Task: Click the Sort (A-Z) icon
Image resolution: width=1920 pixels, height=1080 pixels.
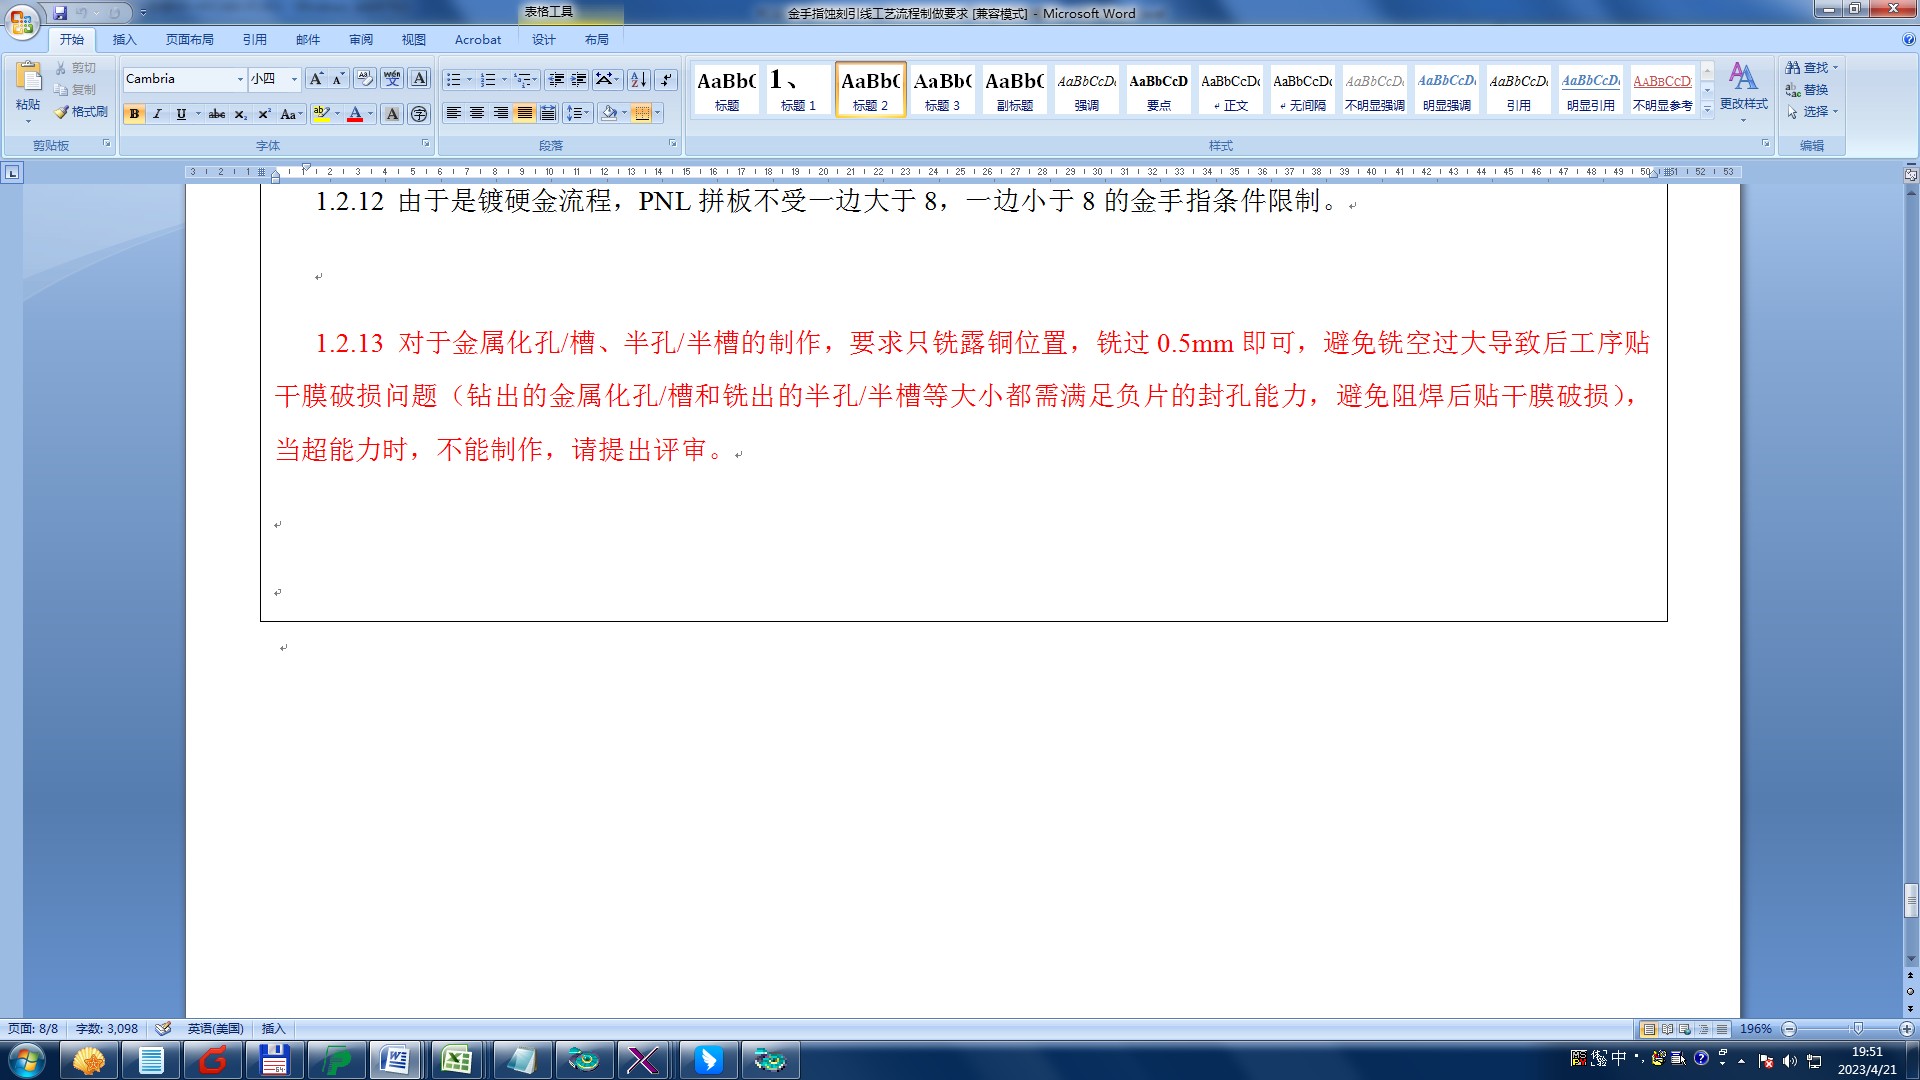Action: coord(639,79)
